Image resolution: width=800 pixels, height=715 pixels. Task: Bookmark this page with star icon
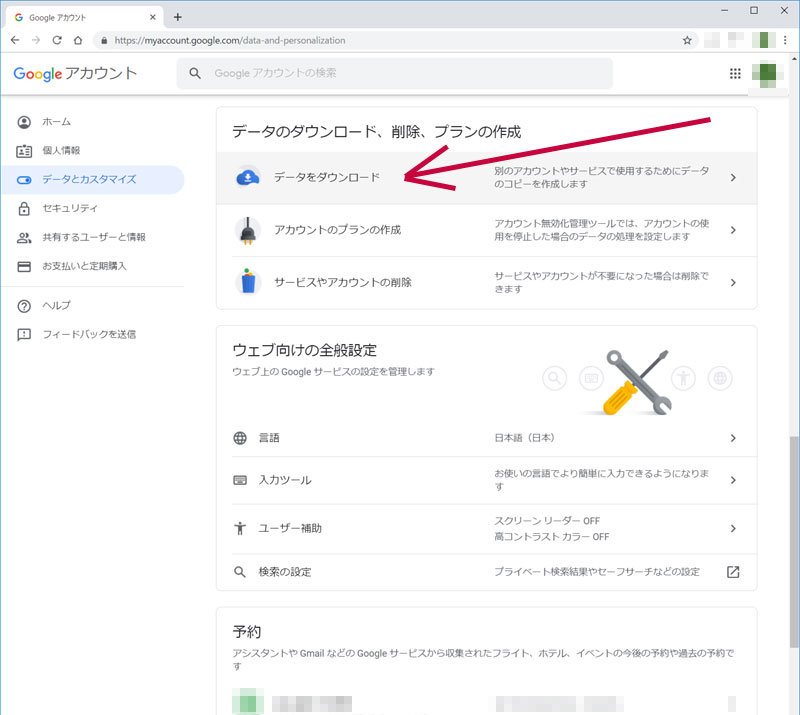(687, 40)
